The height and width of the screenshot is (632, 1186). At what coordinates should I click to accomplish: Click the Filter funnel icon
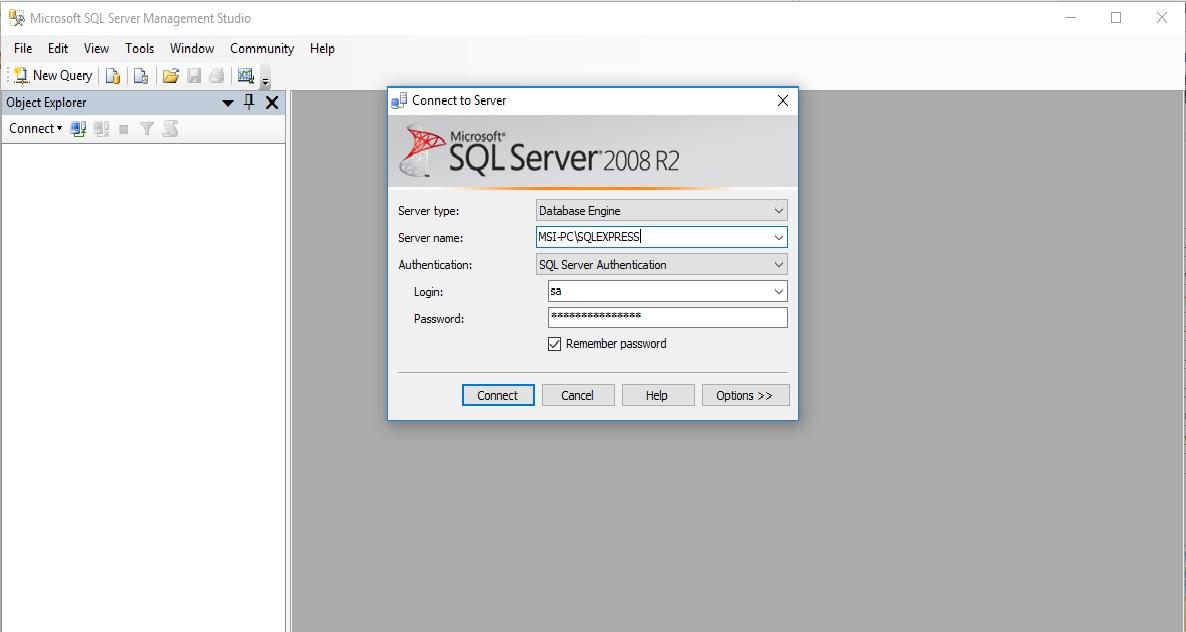[147, 129]
